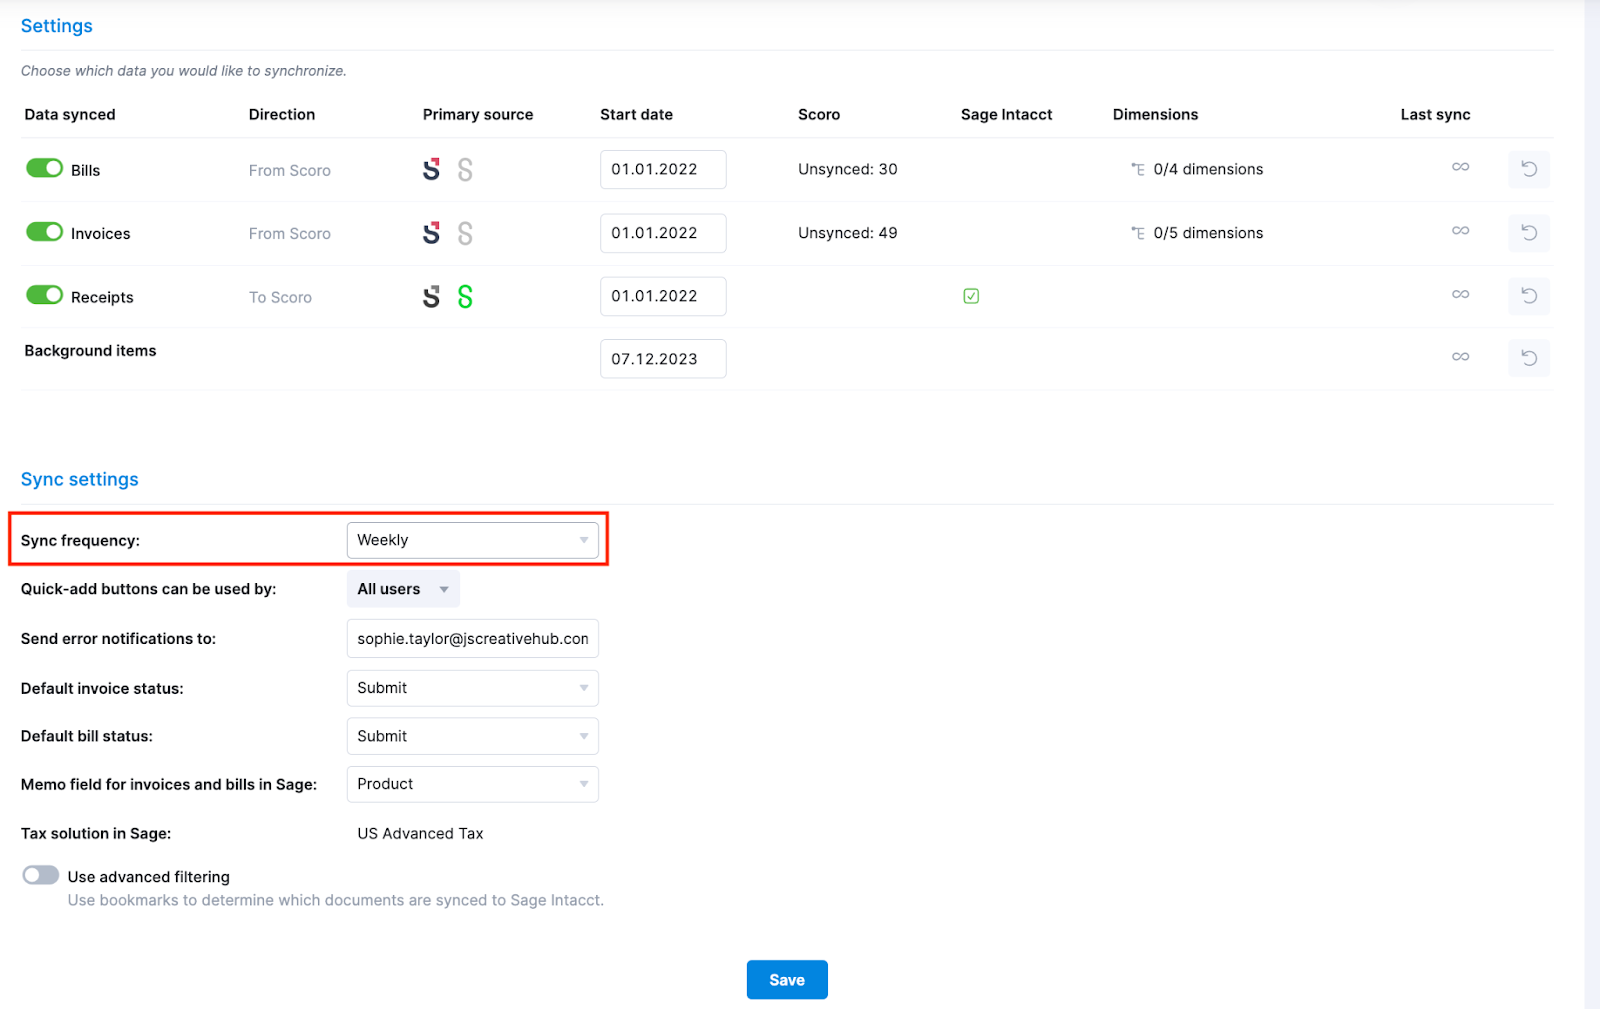This screenshot has height=1009, width=1600.
Task: Open the Sync settings section heading
Action: (79, 479)
